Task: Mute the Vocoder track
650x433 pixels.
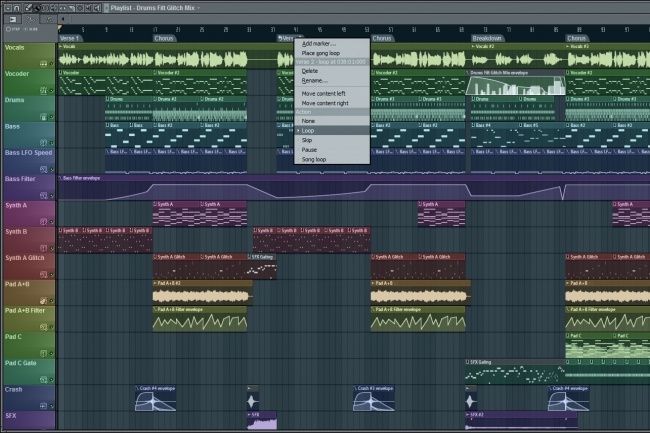Action: tap(52, 90)
